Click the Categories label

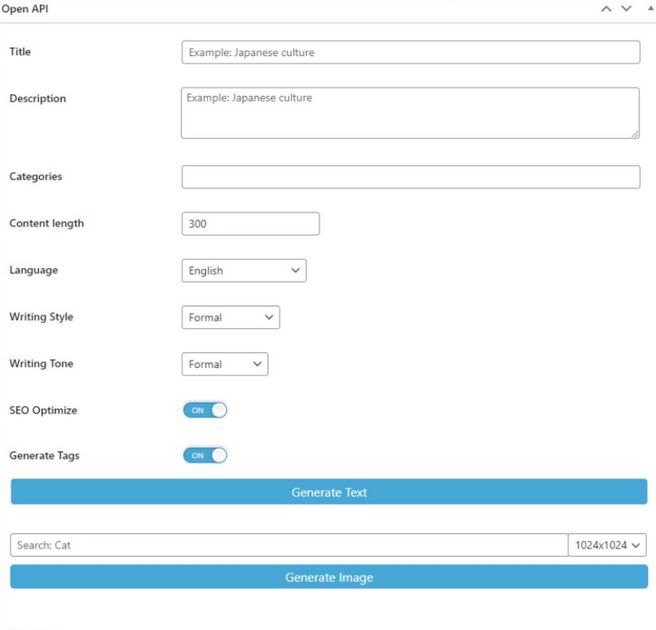pos(36,177)
